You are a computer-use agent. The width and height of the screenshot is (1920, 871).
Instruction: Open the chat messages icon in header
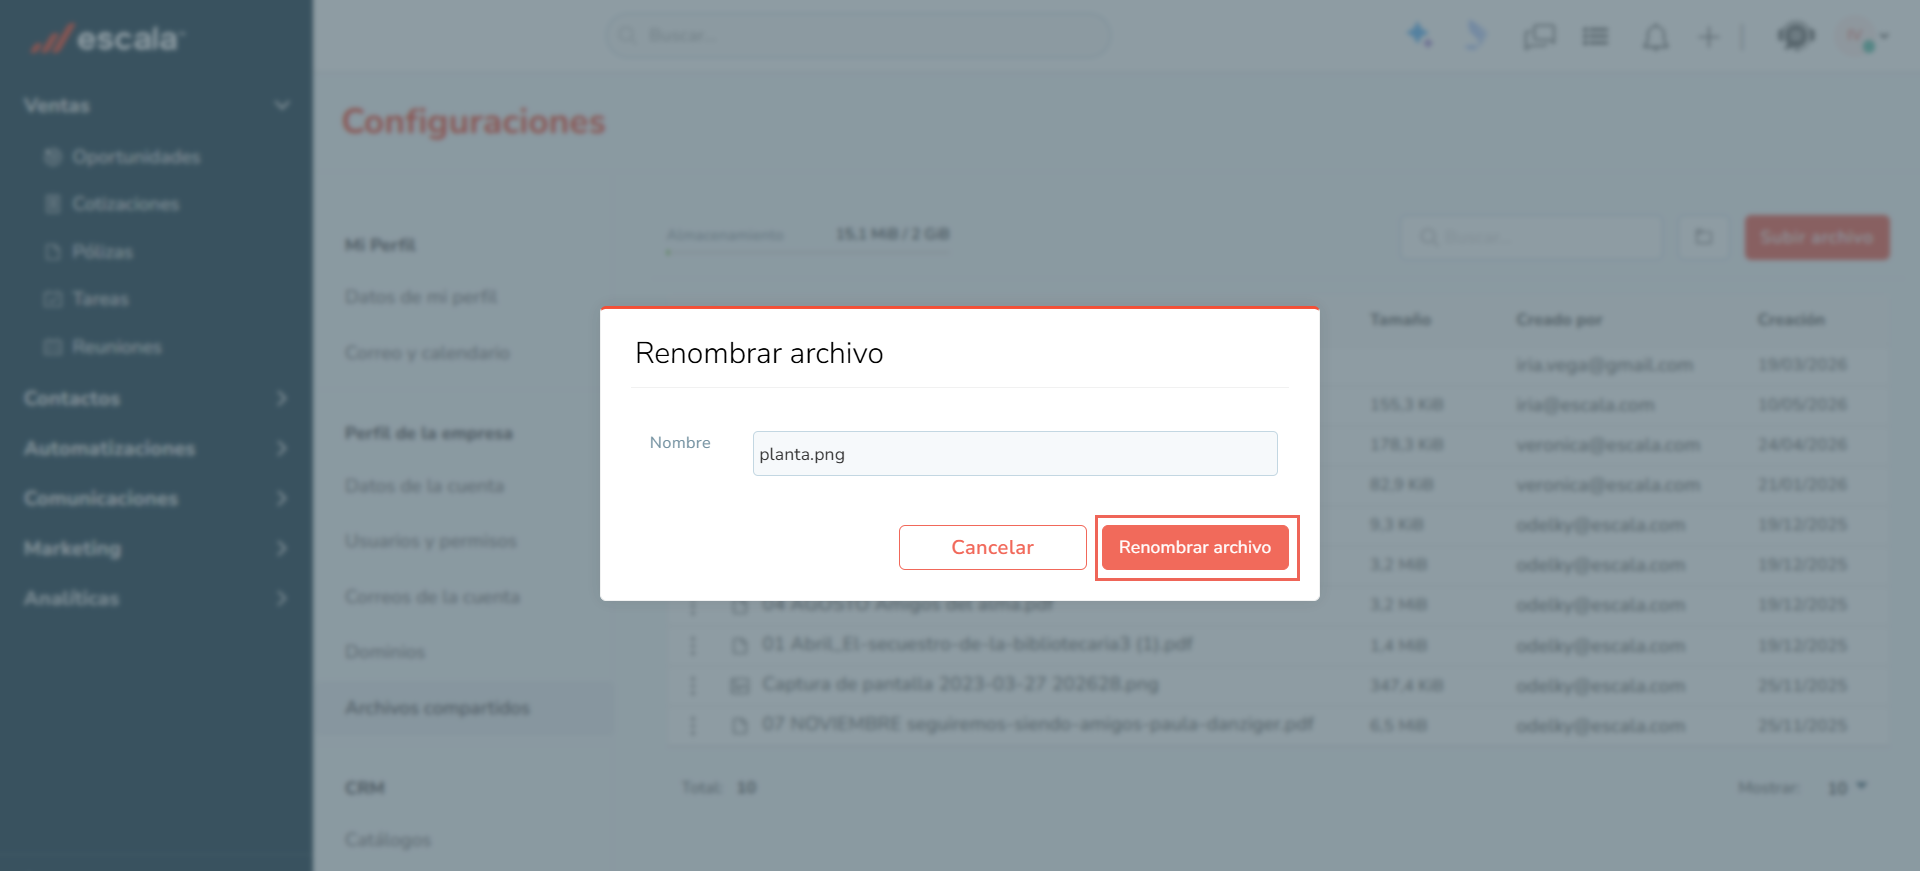(x=1539, y=37)
